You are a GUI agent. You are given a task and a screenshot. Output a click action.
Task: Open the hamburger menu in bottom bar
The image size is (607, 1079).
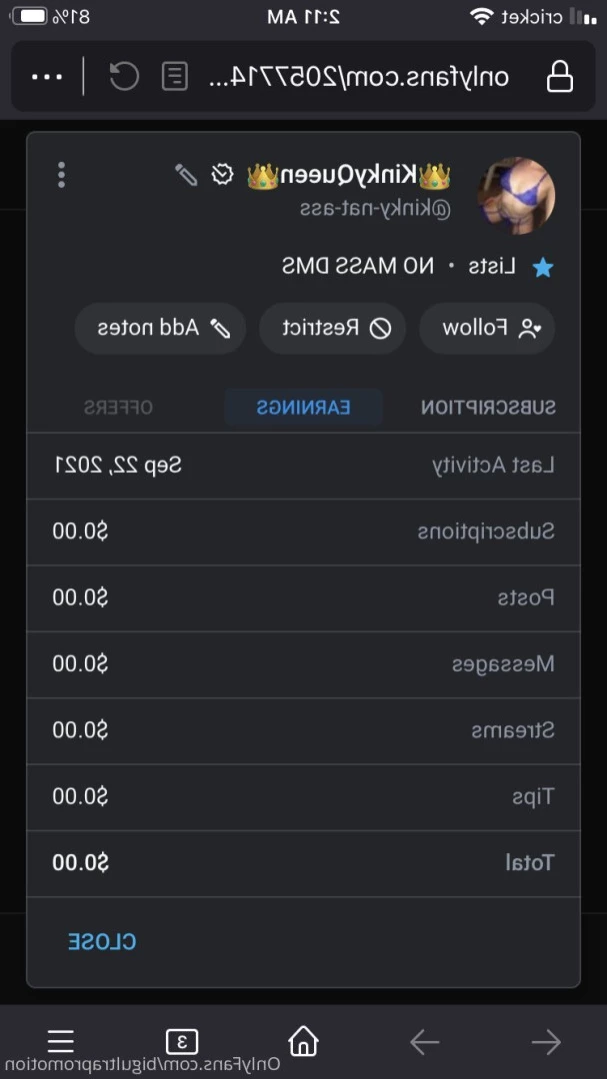coord(61,1041)
